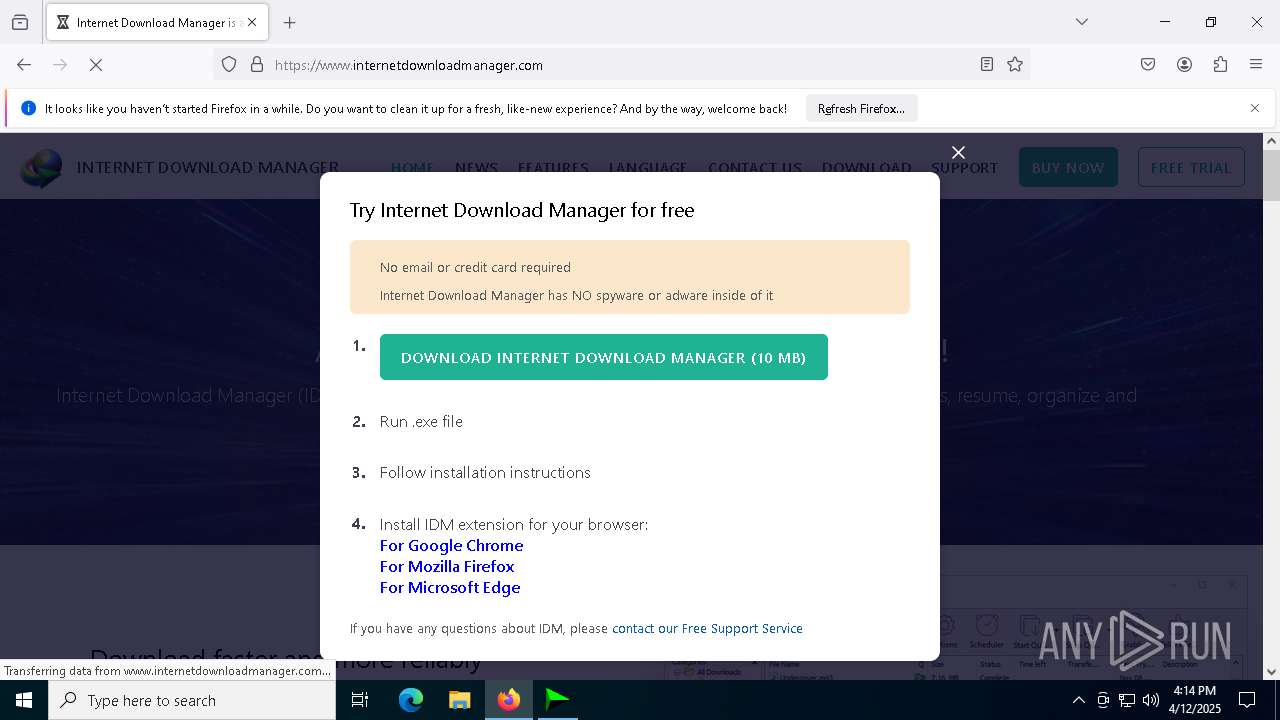Open the CONTACT US menu item

755,167
